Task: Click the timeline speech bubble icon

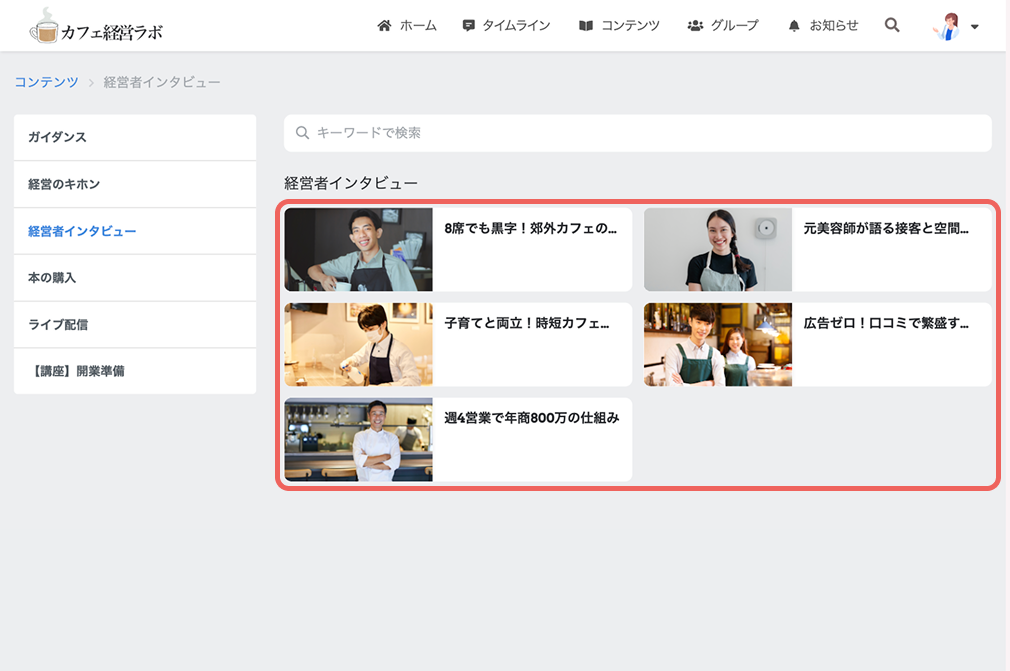Action: pyautogui.click(x=468, y=26)
